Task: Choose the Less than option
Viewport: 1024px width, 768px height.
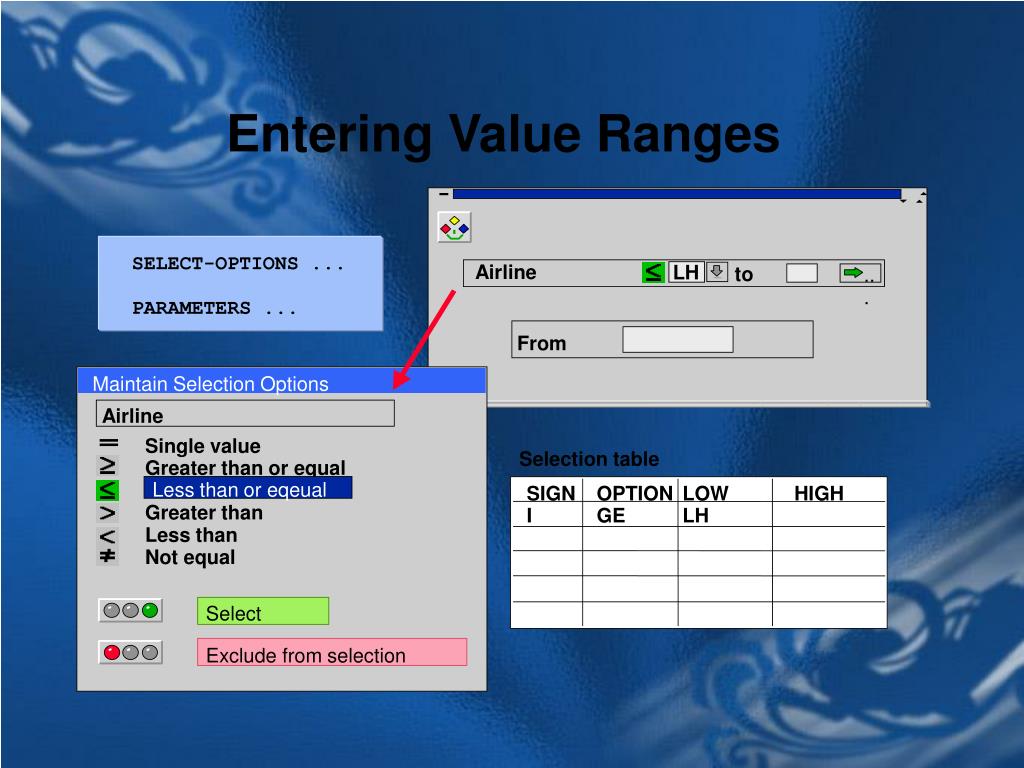Action: 191,535
